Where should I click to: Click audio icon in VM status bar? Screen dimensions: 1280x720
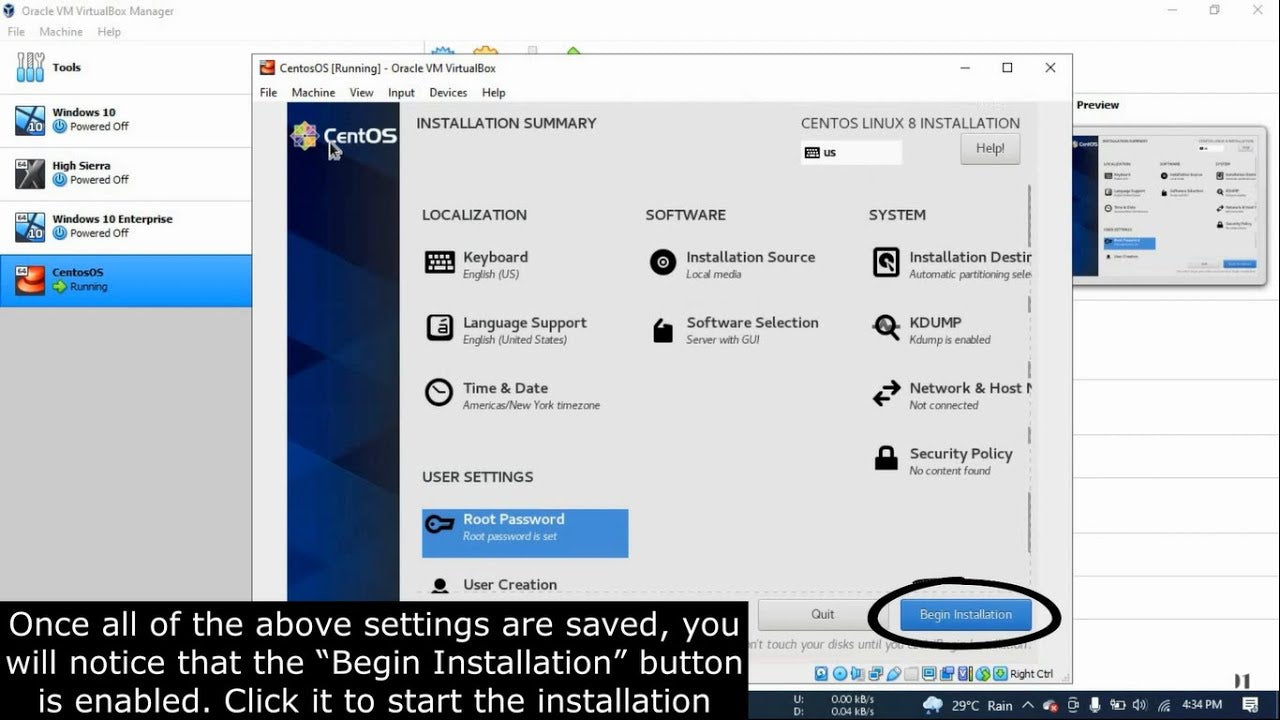[x=857, y=674]
